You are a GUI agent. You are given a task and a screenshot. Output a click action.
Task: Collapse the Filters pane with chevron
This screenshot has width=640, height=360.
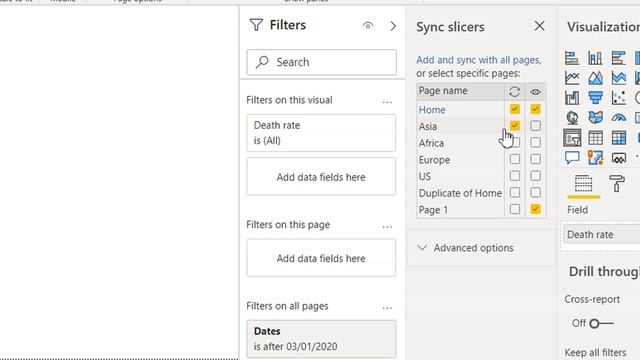tap(393, 26)
